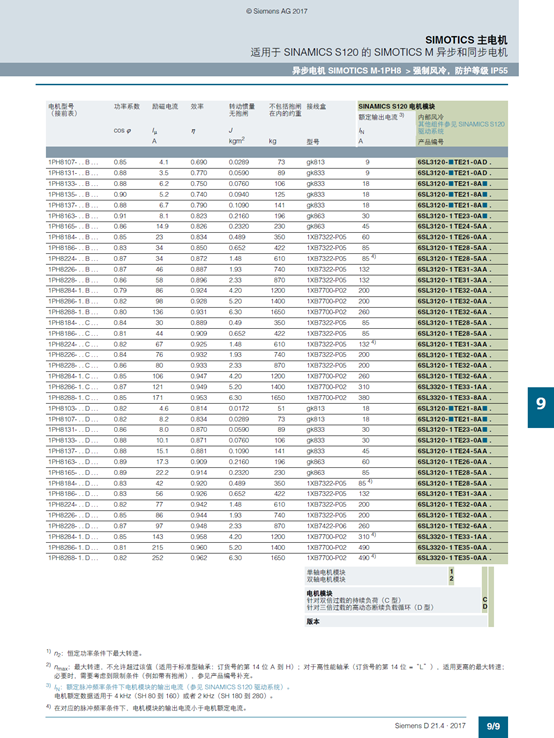Click the 异步电机 SIMOTICS M-1PH8 section banner
The height and width of the screenshot is (738, 554).
400,71
